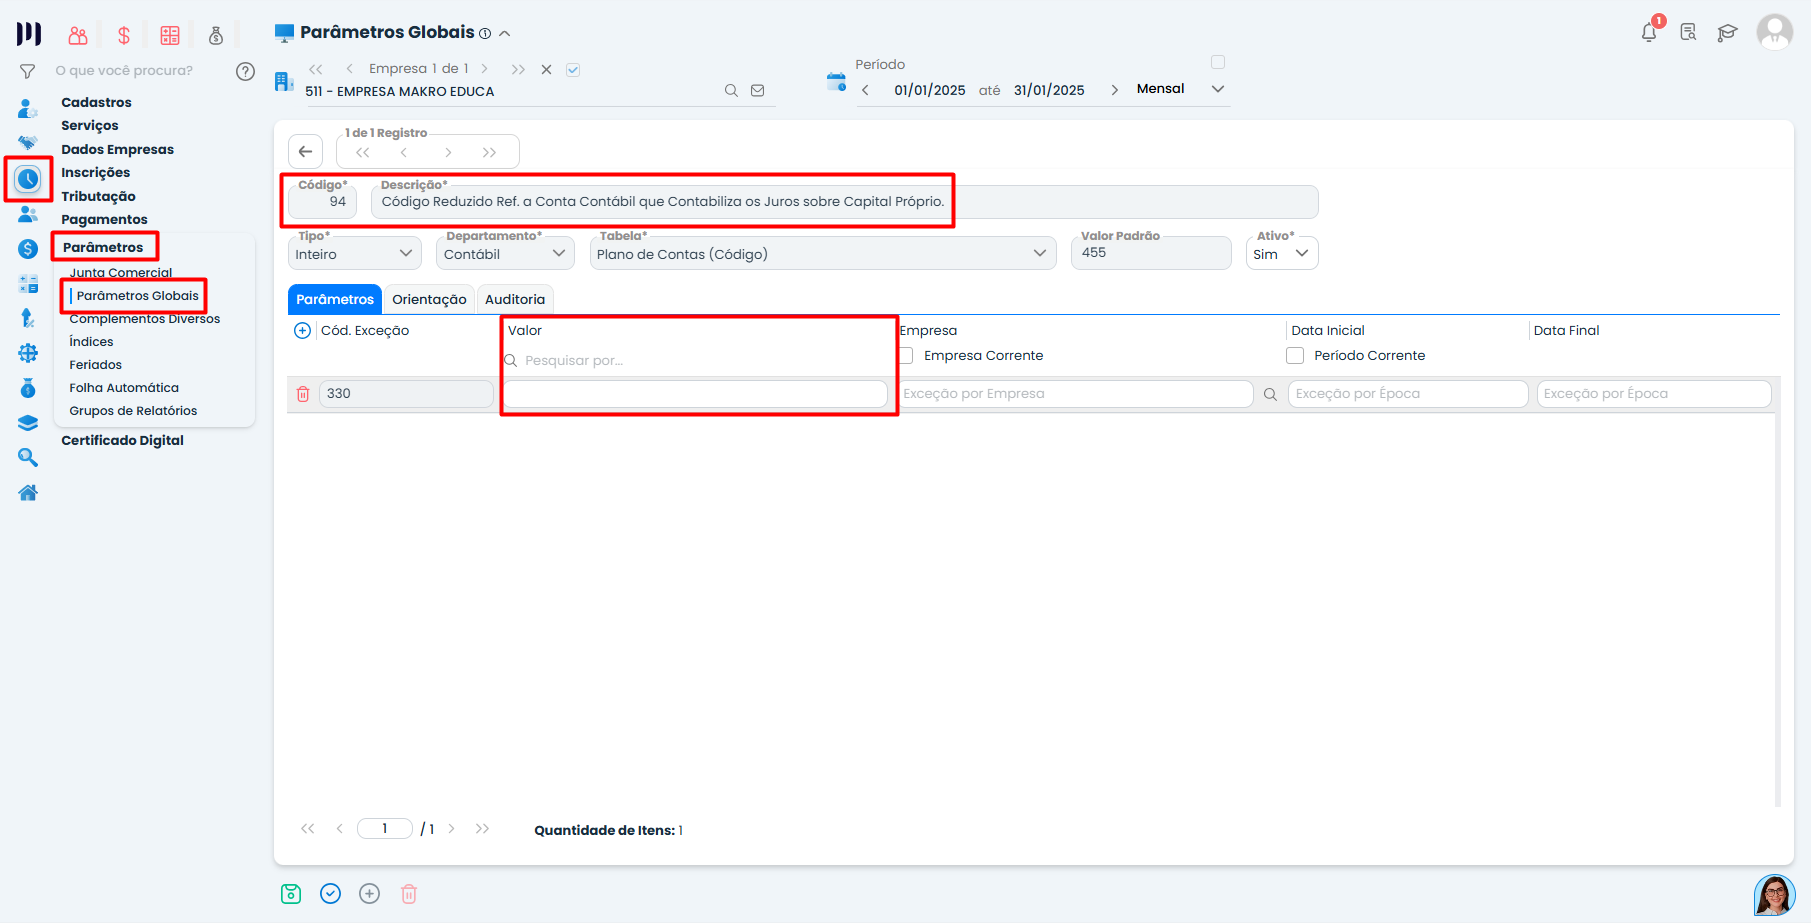Open Feriados in the Parâmetros submenu
Screen dimensions: 1811x923
click(x=95, y=365)
